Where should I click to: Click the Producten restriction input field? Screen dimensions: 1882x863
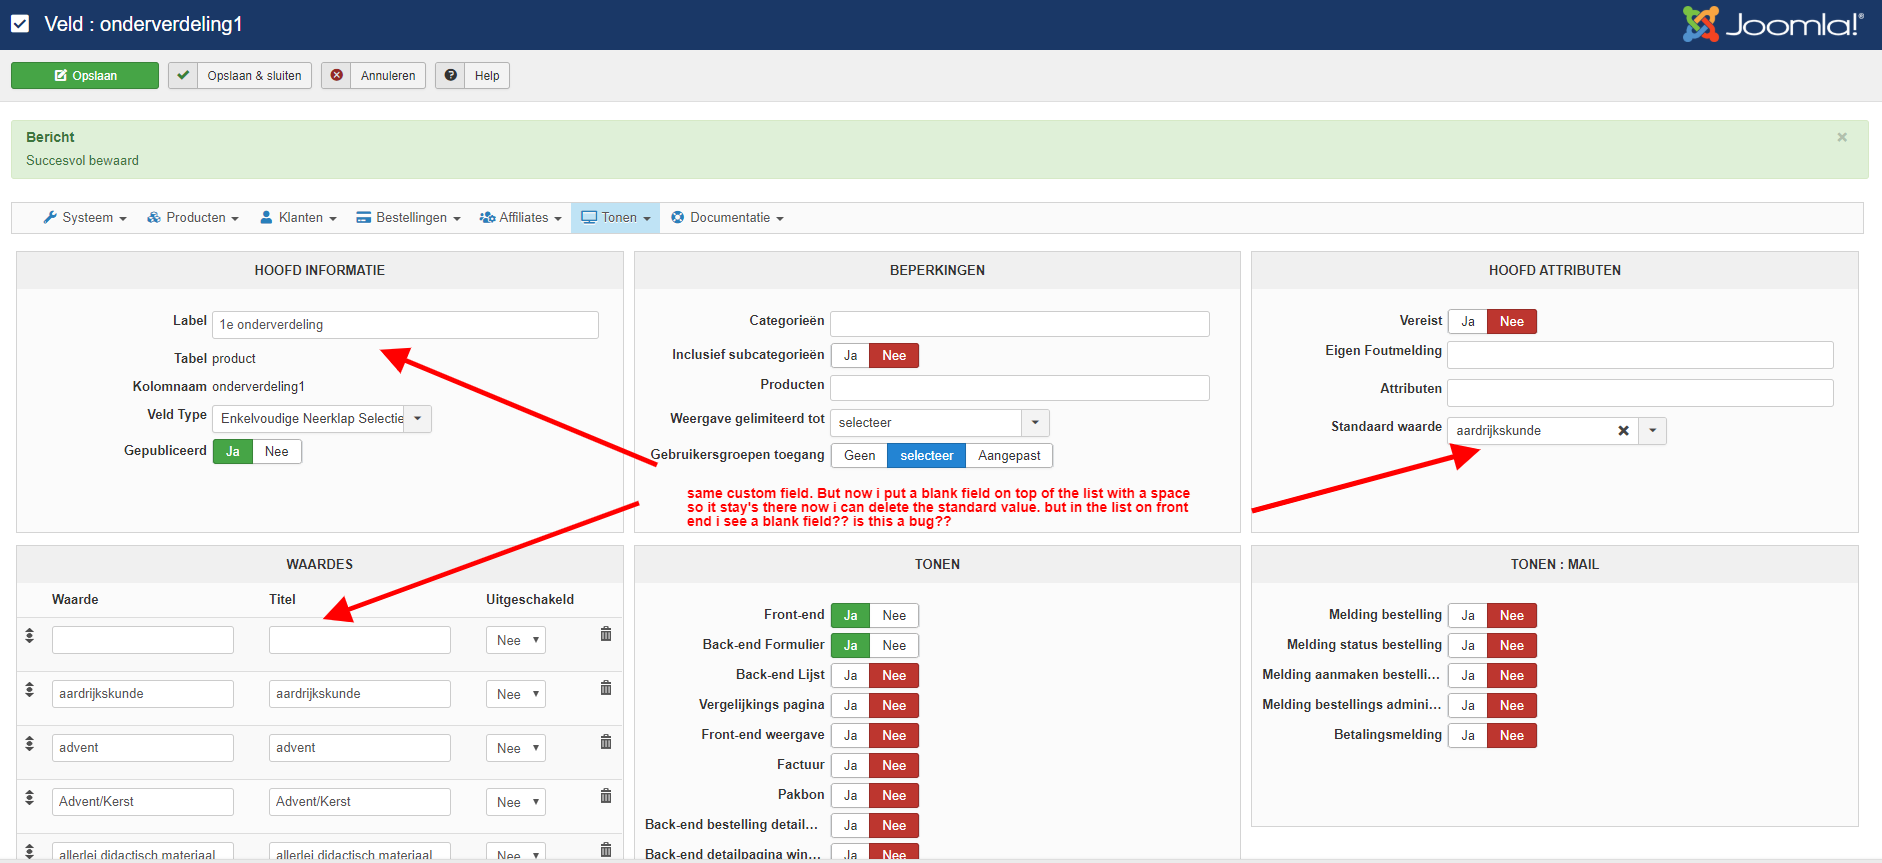1020,388
